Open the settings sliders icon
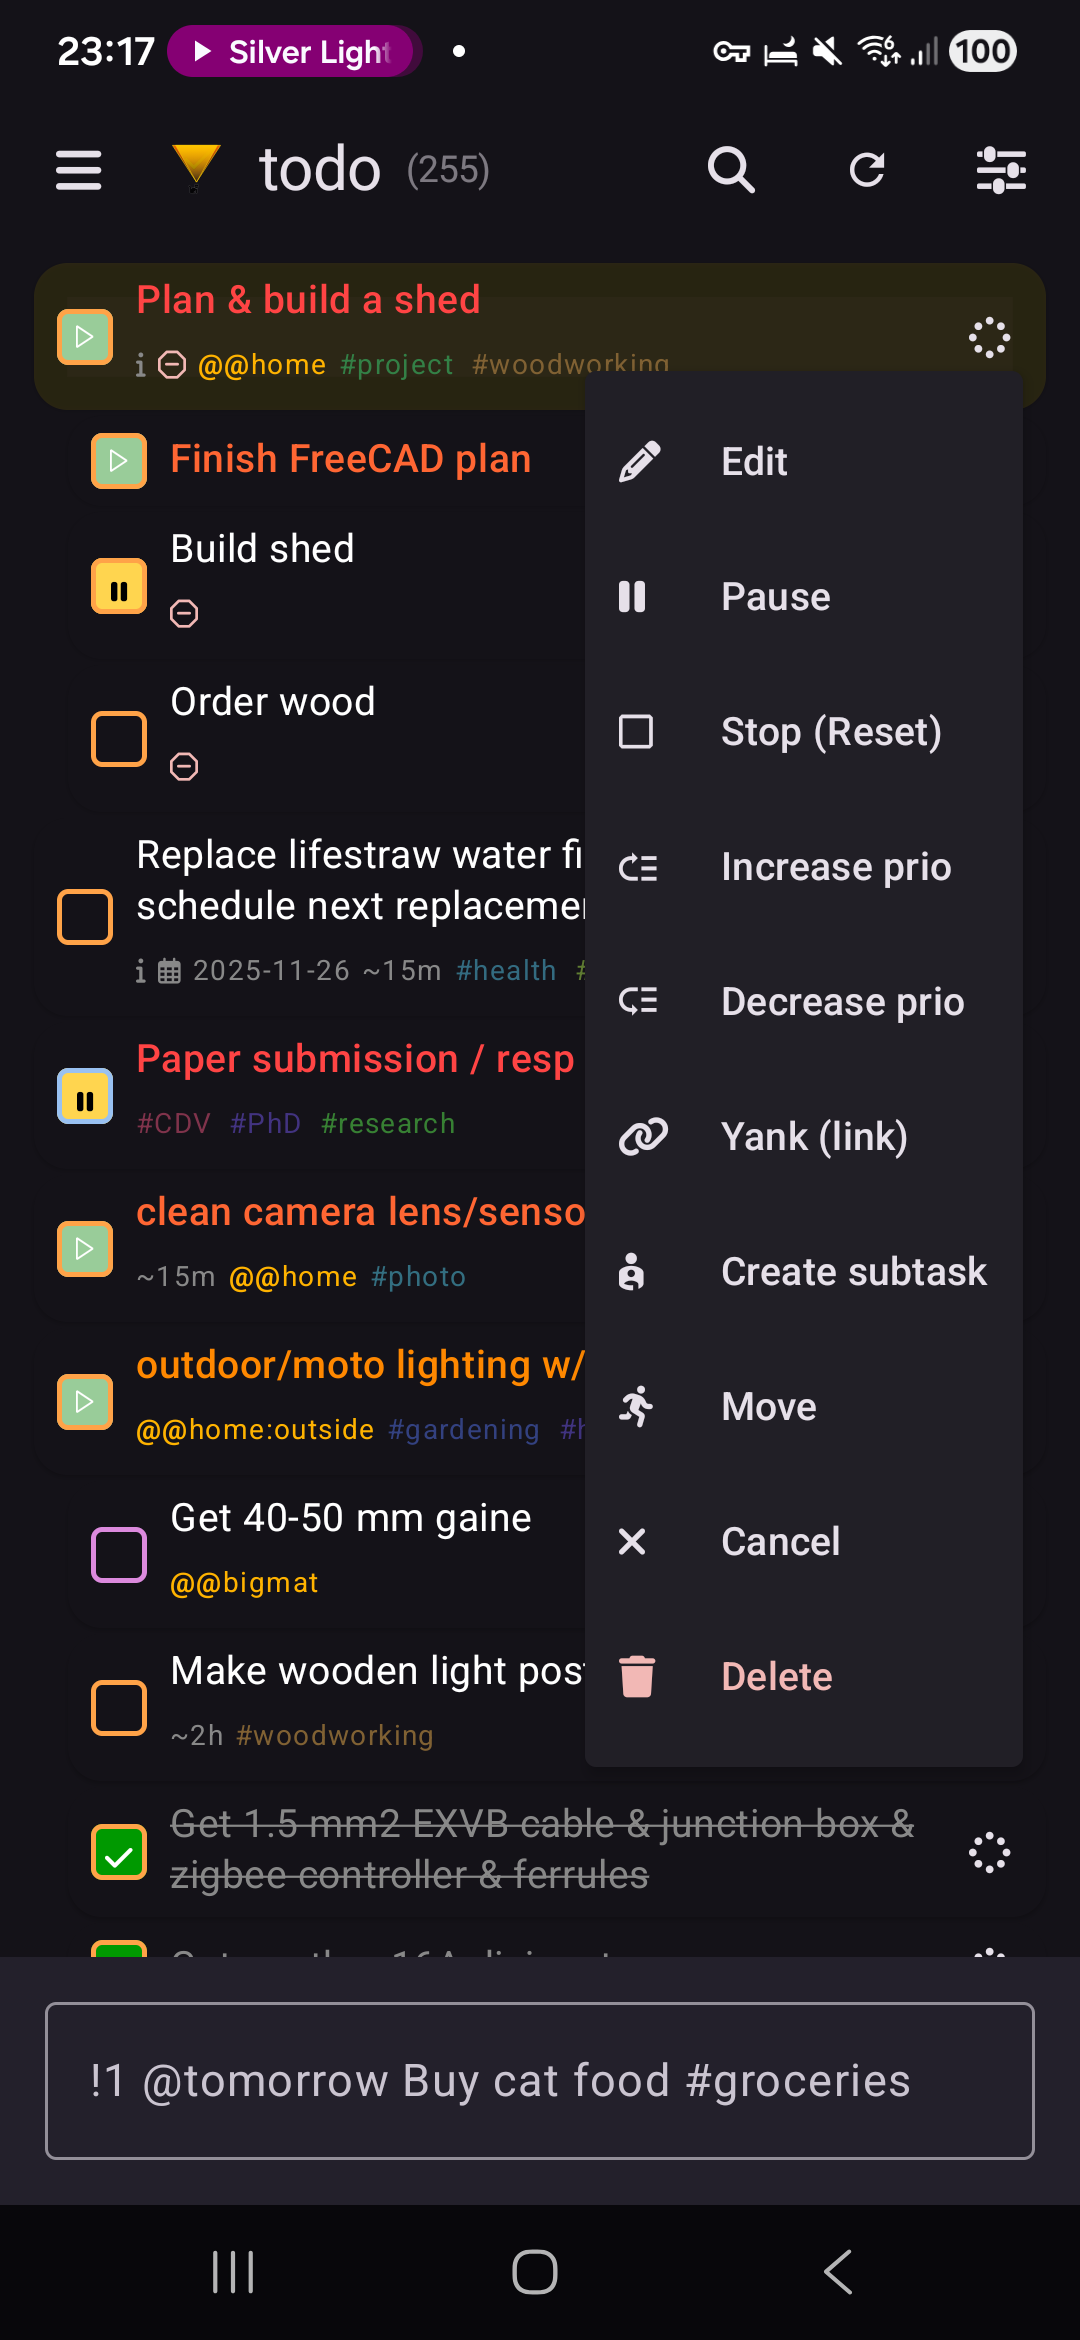 (1001, 170)
